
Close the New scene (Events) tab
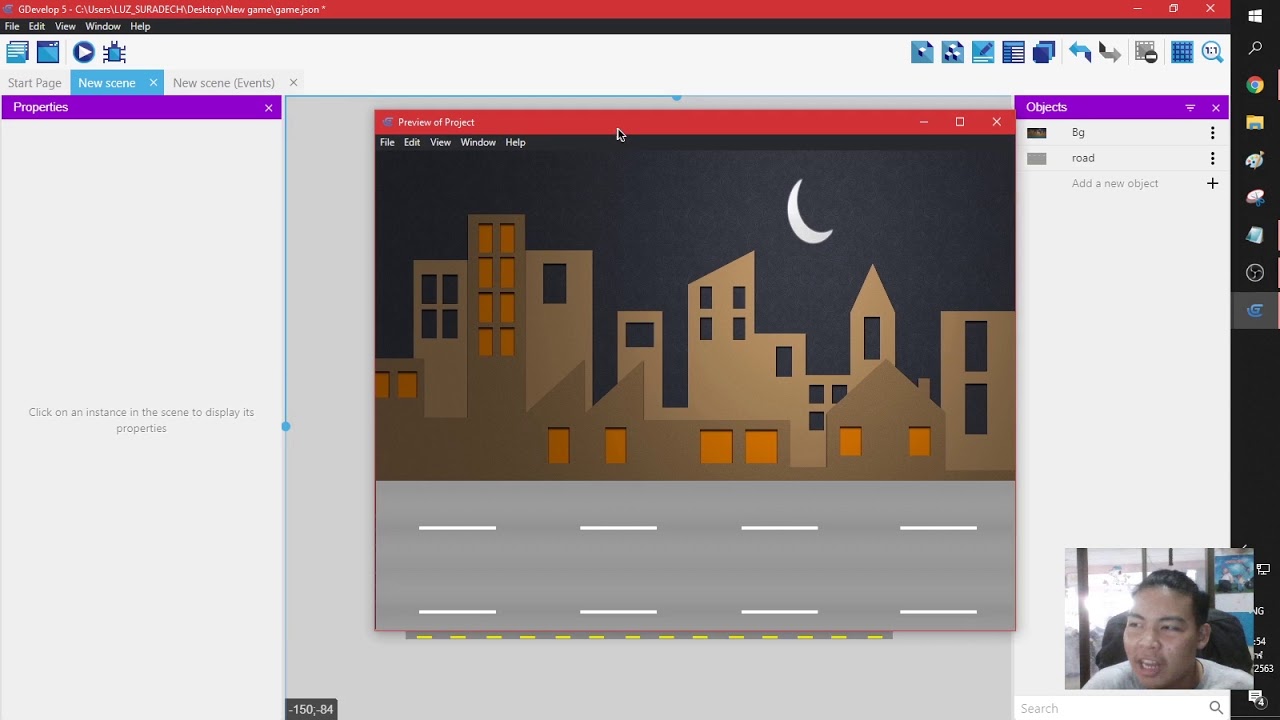coord(293,83)
